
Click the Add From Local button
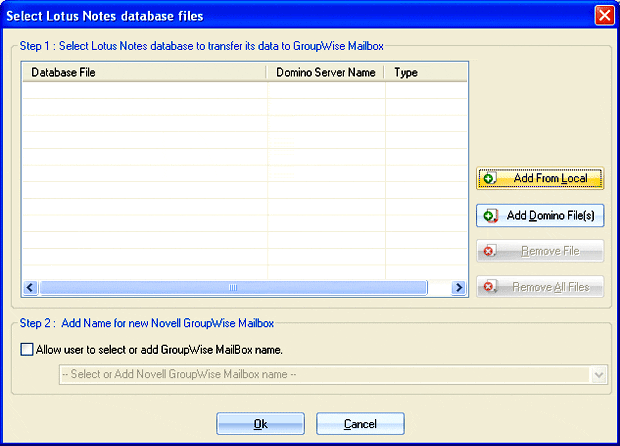pos(540,178)
